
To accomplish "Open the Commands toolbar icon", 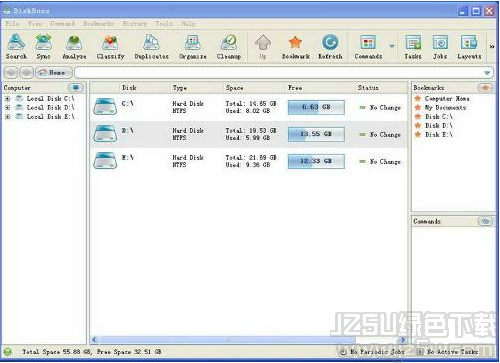I will 368,47.
